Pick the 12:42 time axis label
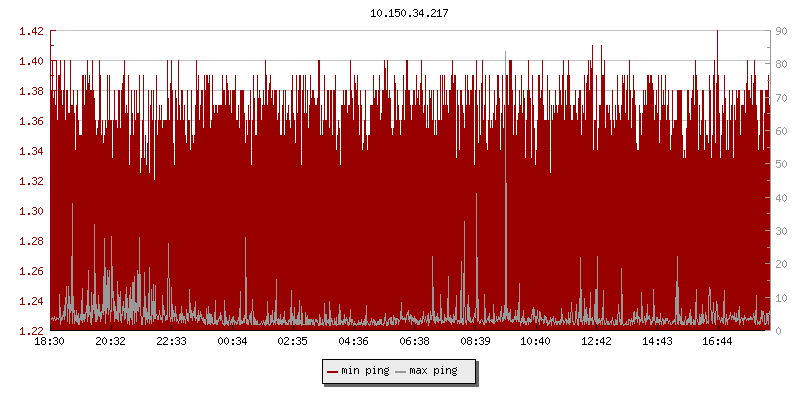Image resolution: width=800 pixels, height=400 pixels. click(597, 342)
